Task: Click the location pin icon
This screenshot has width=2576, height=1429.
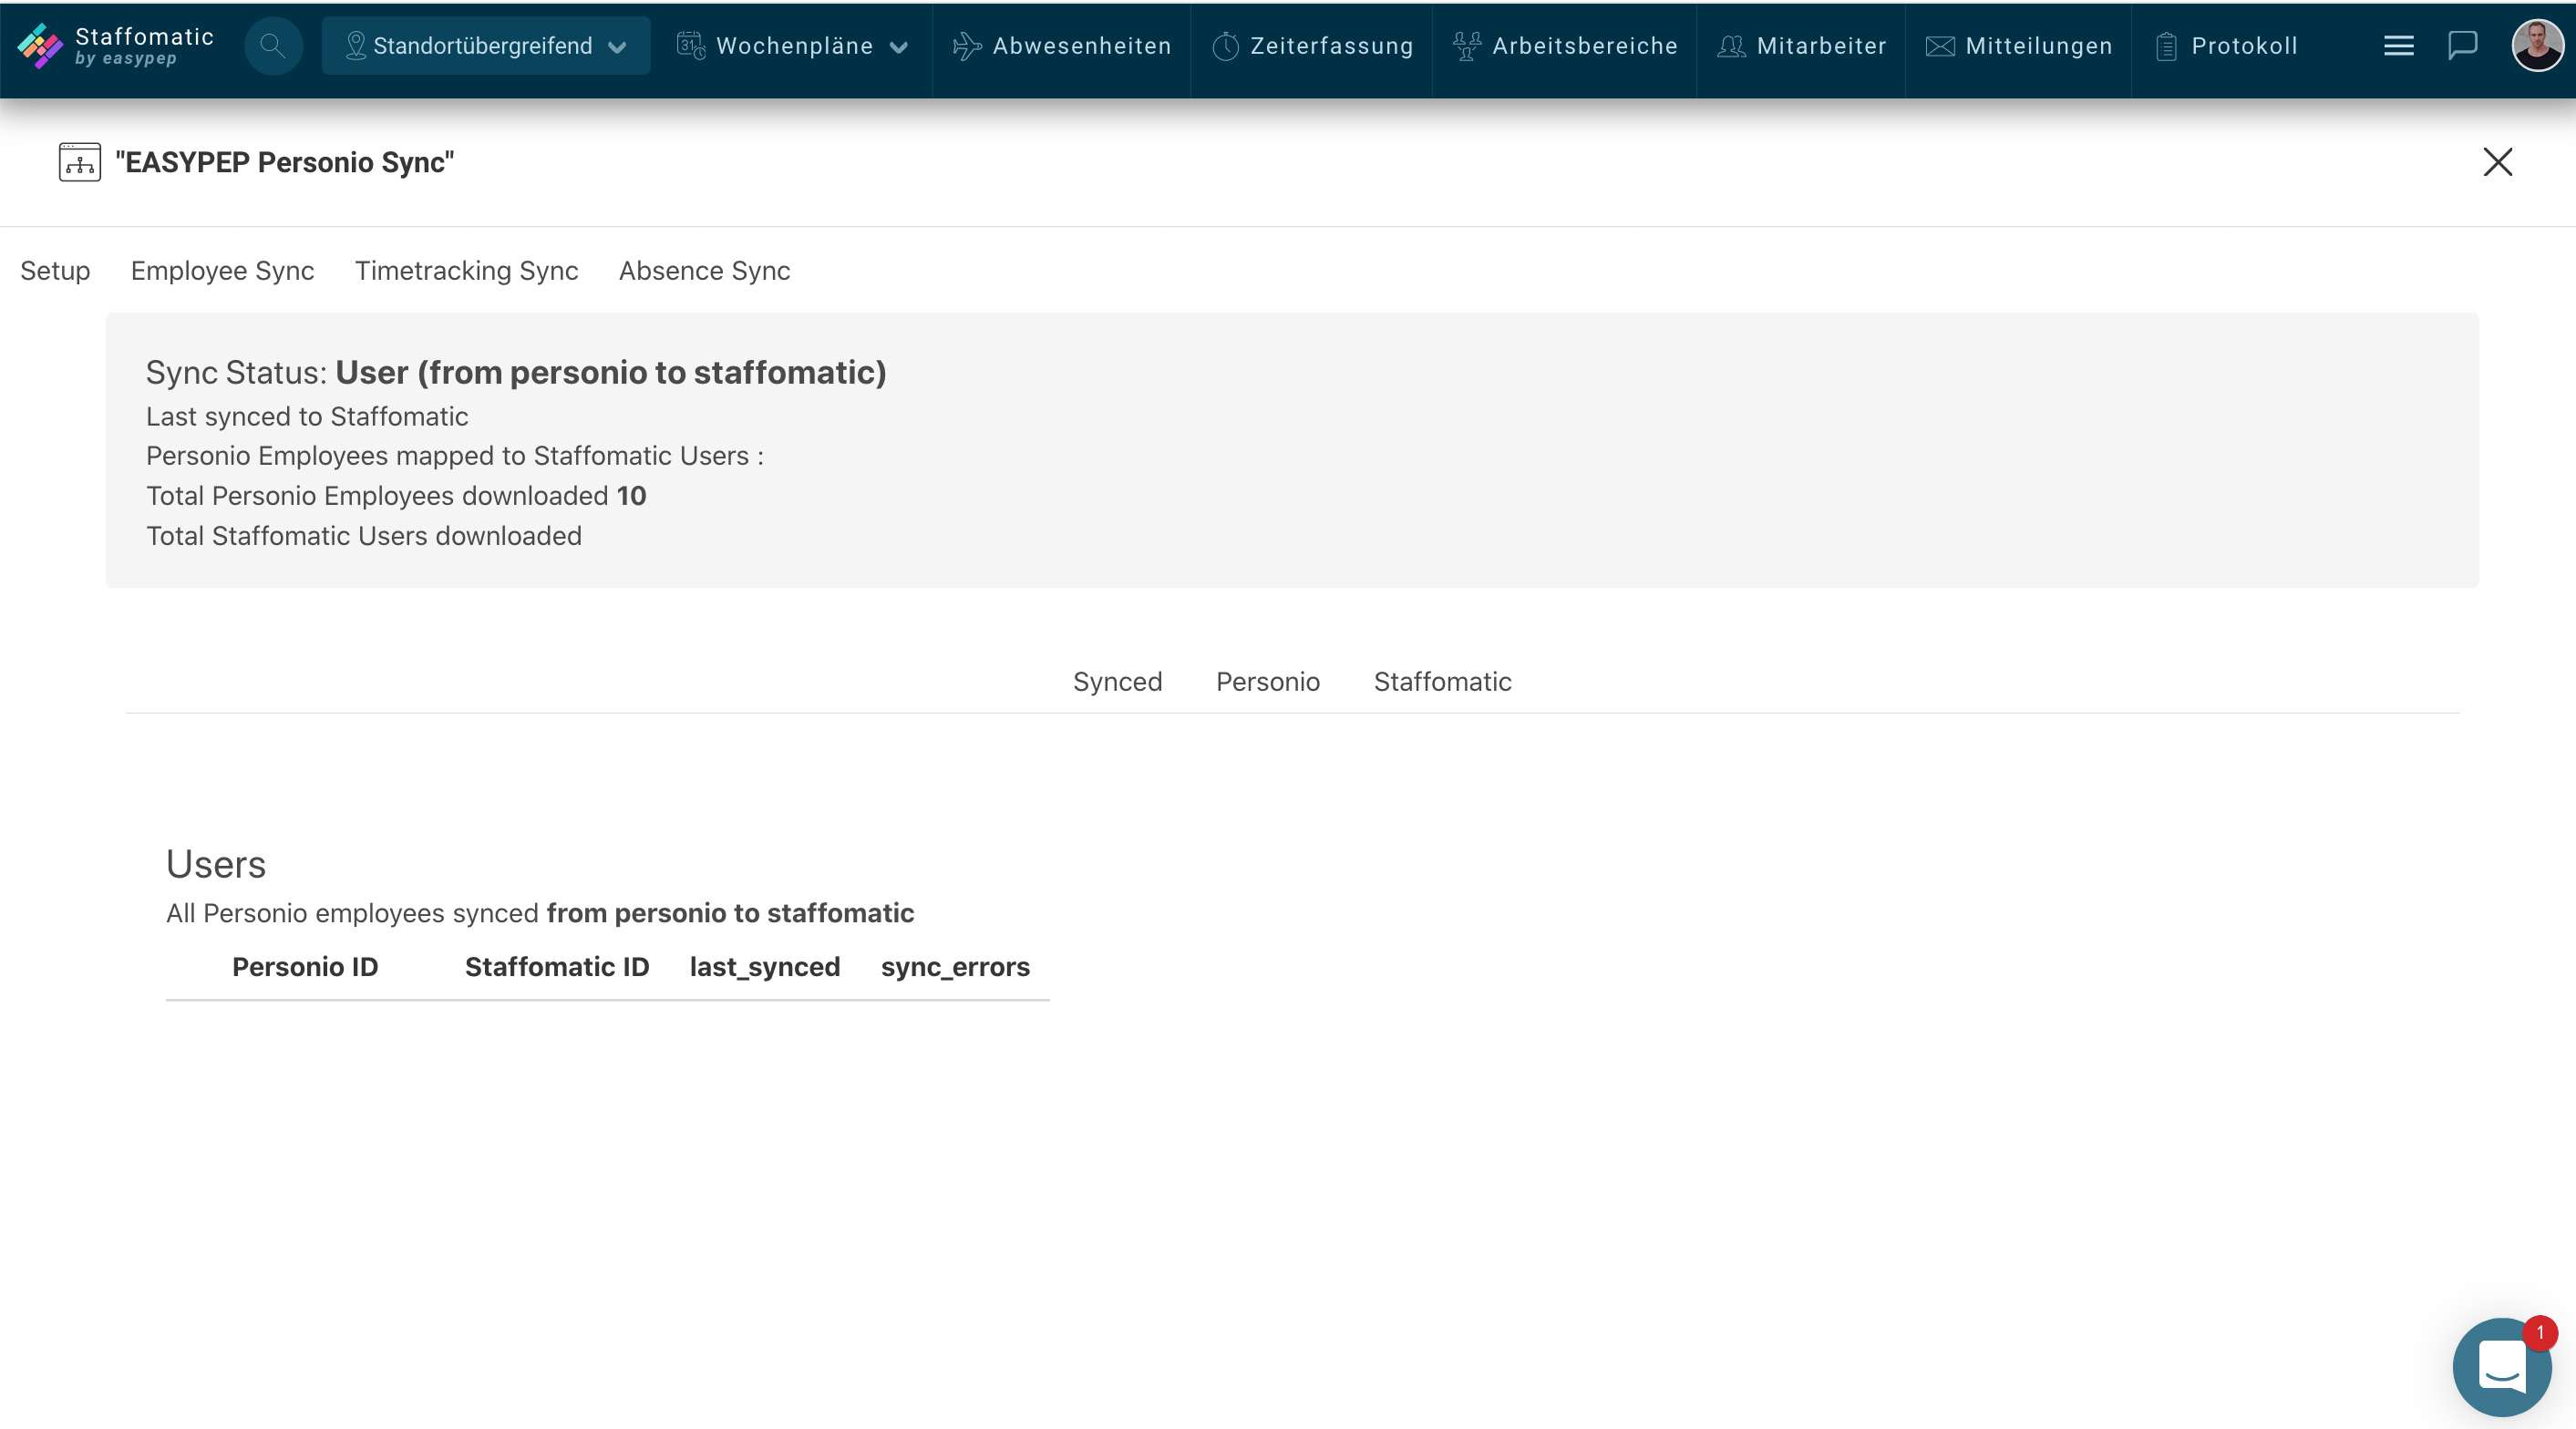Action: point(355,46)
